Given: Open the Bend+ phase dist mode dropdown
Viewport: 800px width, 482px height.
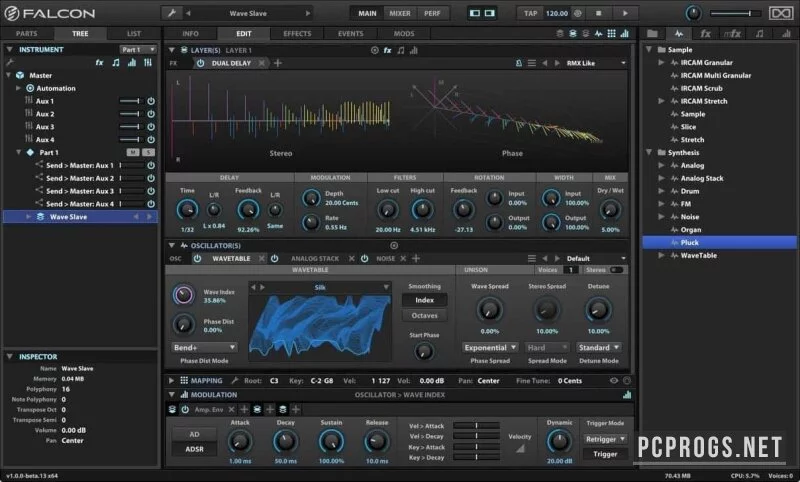Looking at the screenshot, I should 204,347.
